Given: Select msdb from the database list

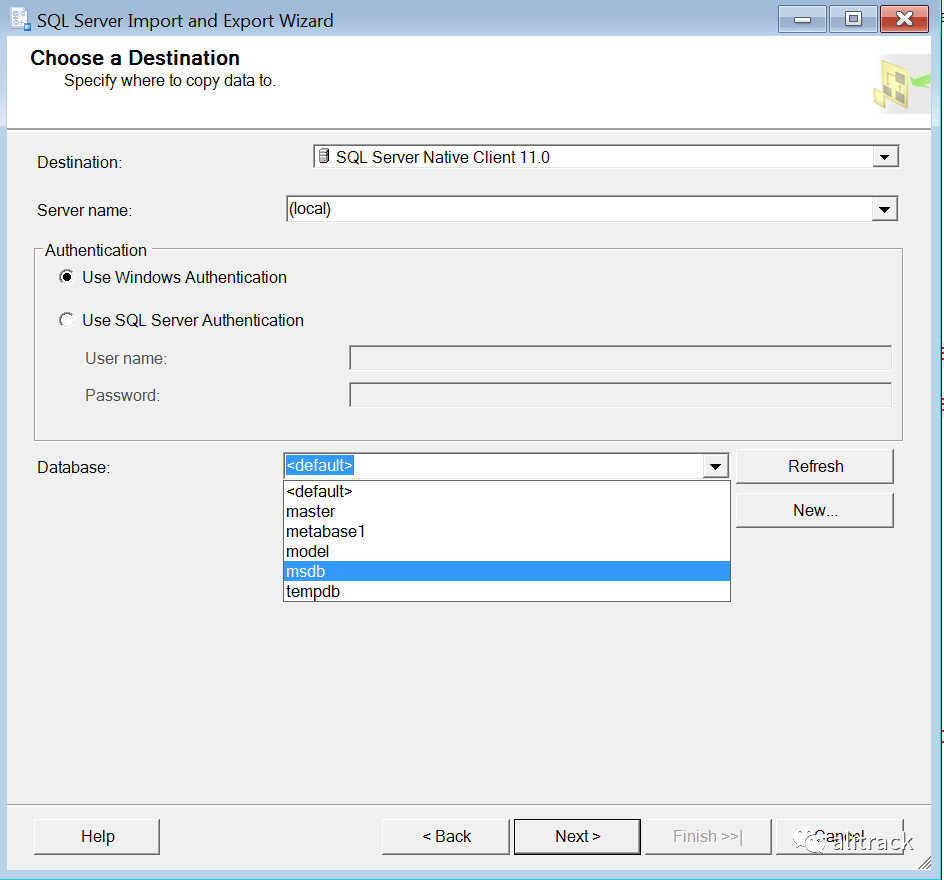Looking at the screenshot, I should [506, 571].
